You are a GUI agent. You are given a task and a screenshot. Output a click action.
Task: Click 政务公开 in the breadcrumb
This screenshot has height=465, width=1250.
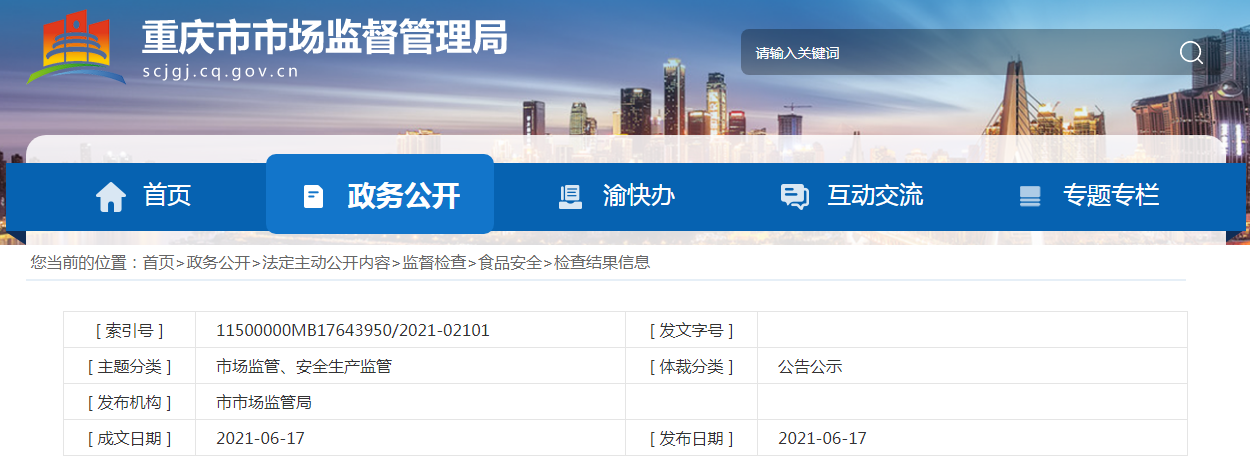(x=218, y=262)
